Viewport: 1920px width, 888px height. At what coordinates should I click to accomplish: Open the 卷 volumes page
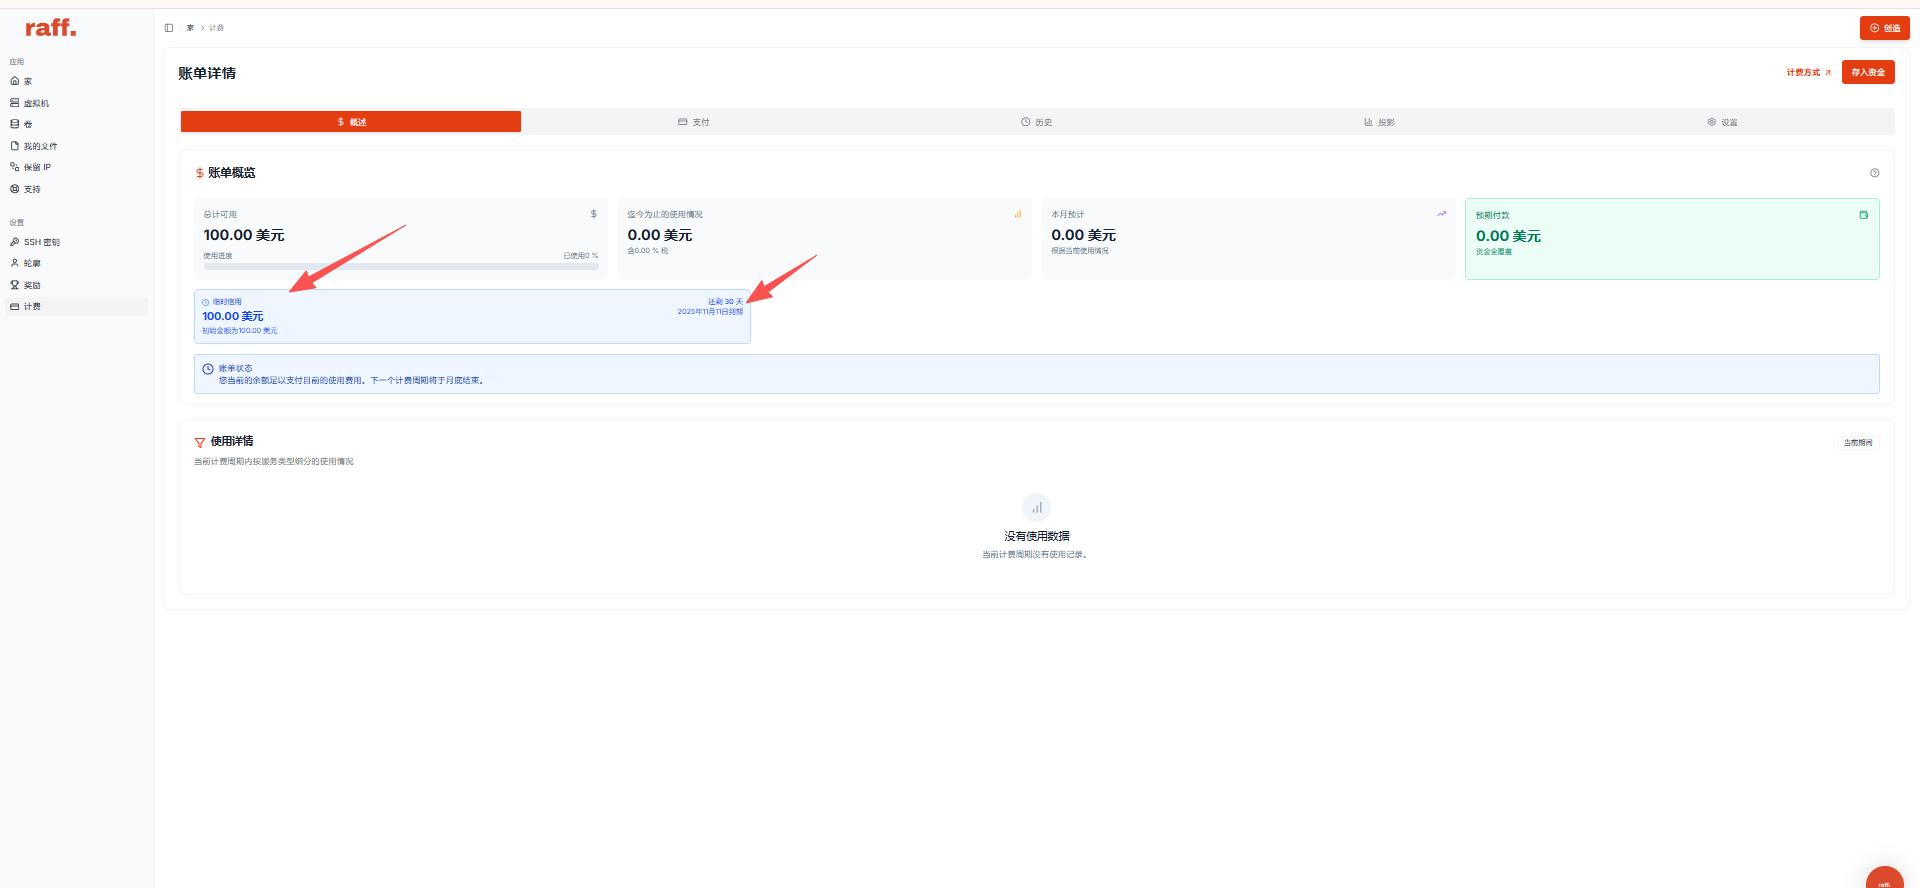[x=27, y=125]
